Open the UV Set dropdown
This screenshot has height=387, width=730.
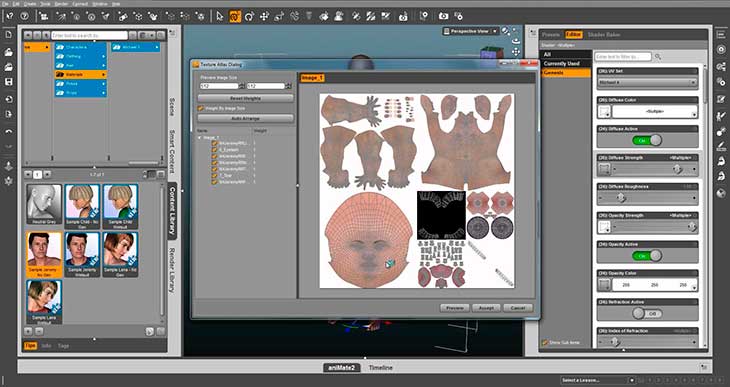[648, 82]
